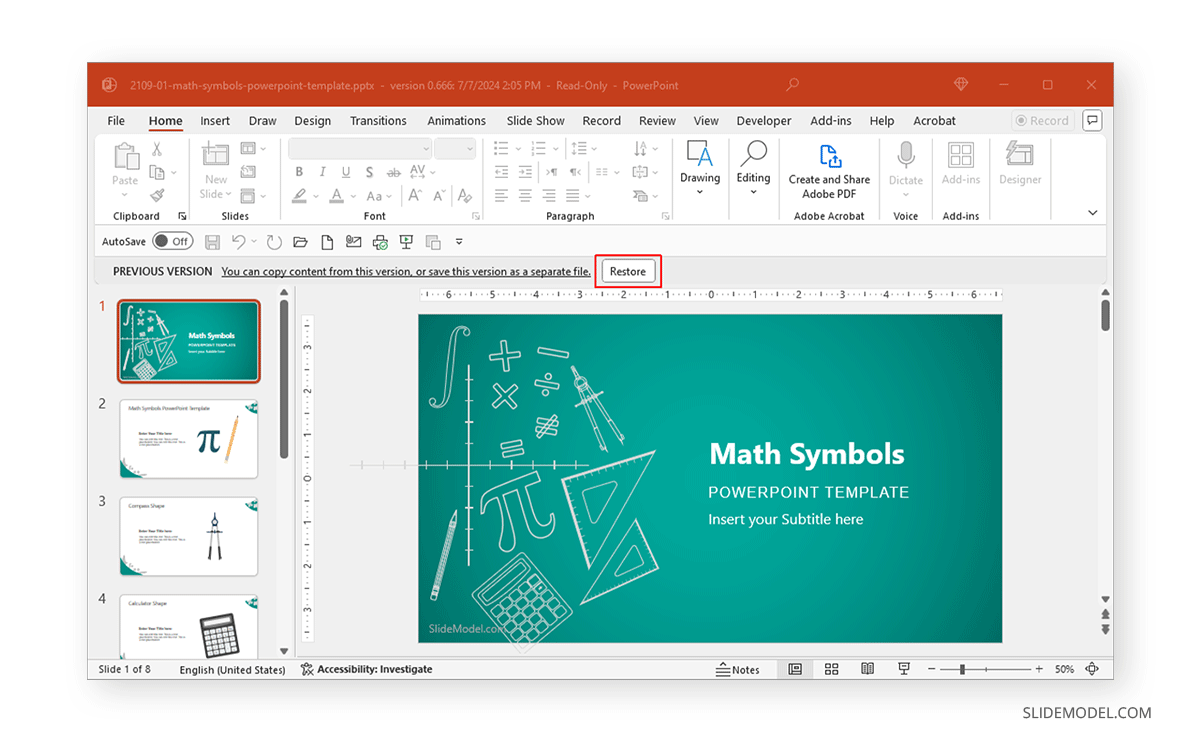Switch to the Insert tab
Viewport: 1200px width, 743px height.
(x=215, y=121)
